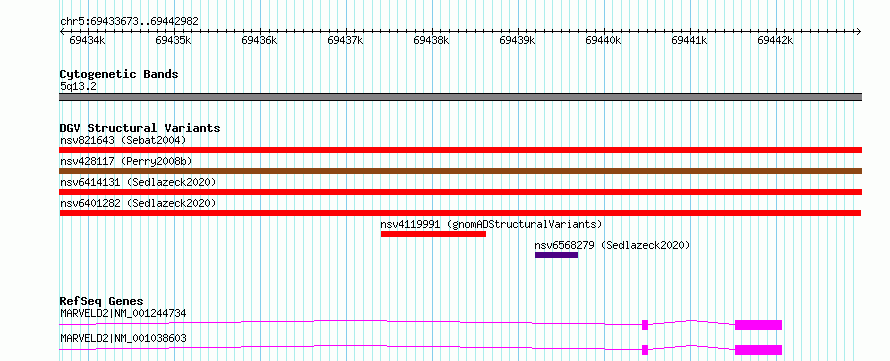Click the chr5:69433673..69442982 region label
The image size is (890, 361).
[129, 22]
